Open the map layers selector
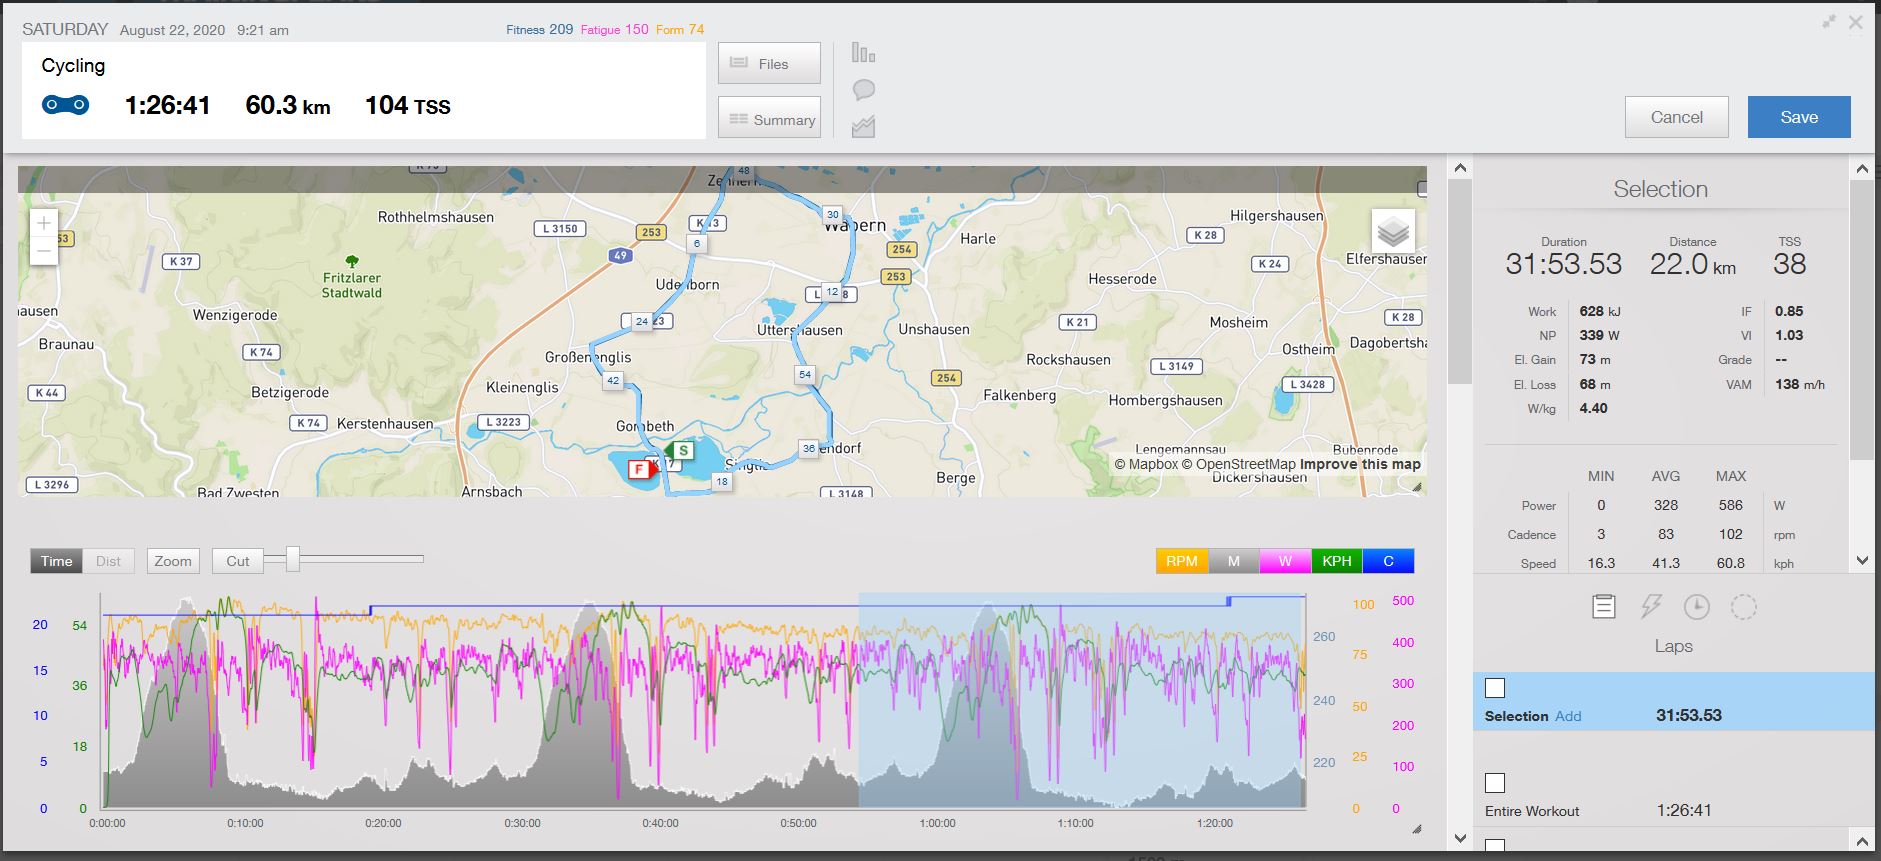This screenshot has height=861, width=1881. tap(1393, 232)
